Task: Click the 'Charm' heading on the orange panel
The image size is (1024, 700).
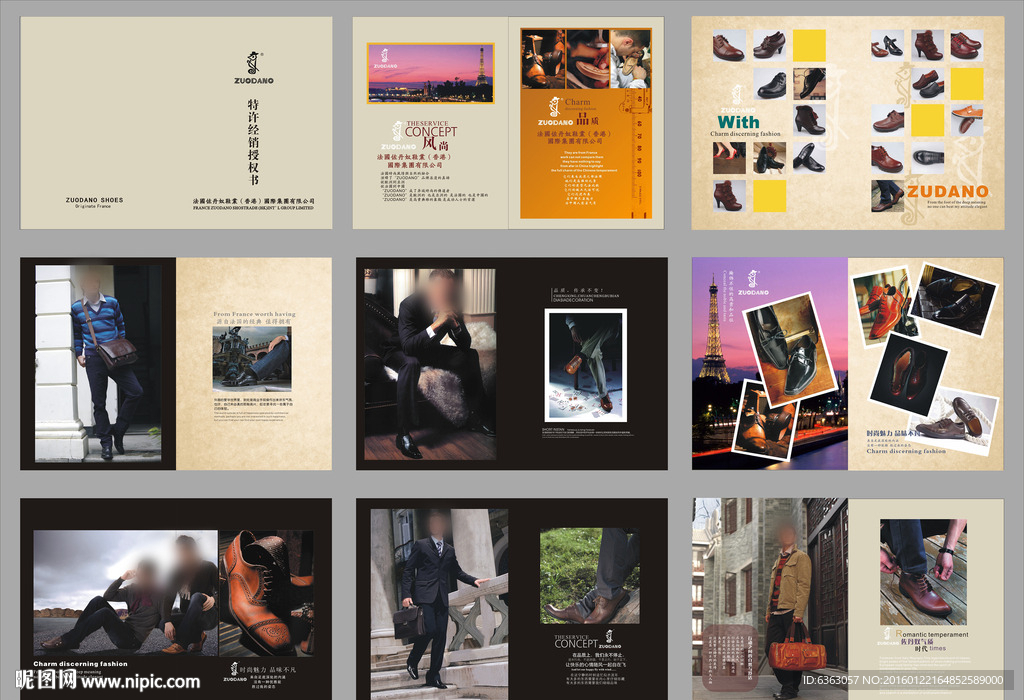Action: (577, 102)
